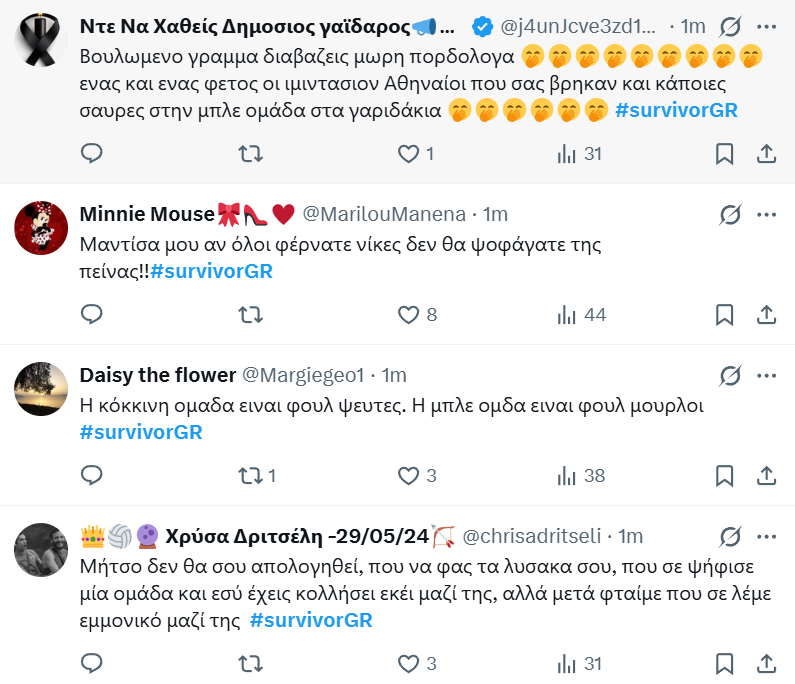795x684 pixels.
Task: Bookmark the Minnie Mouse tweet
Action: pyautogui.click(x=725, y=314)
